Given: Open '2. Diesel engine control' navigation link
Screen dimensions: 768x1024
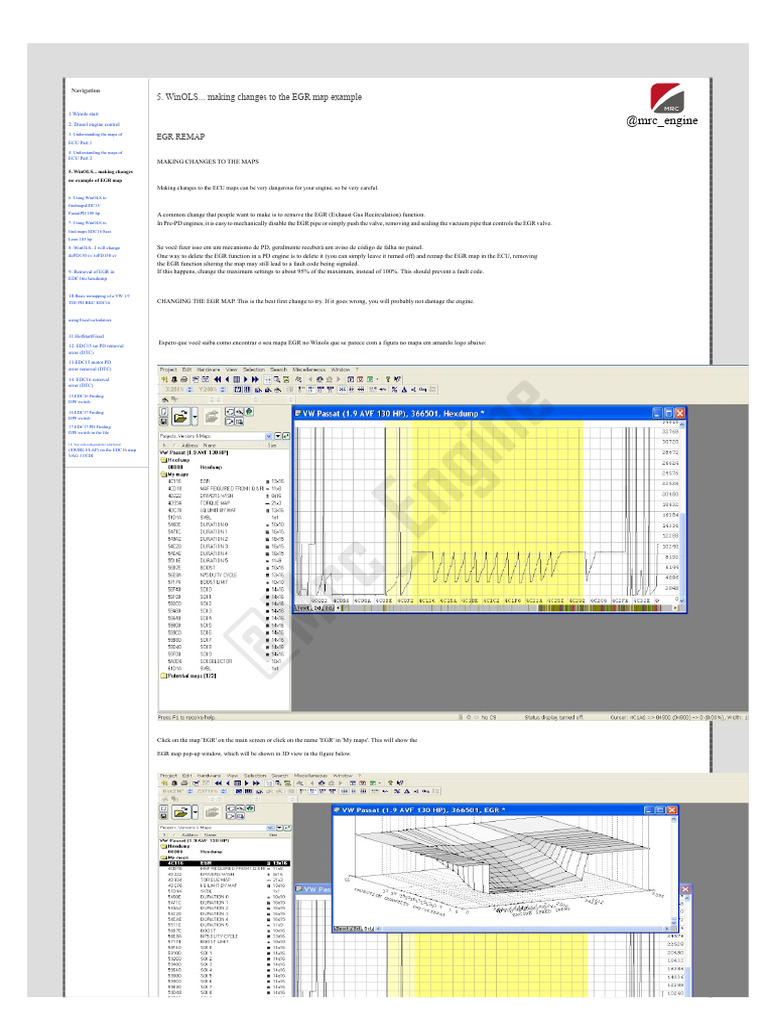Looking at the screenshot, I should [94, 124].
